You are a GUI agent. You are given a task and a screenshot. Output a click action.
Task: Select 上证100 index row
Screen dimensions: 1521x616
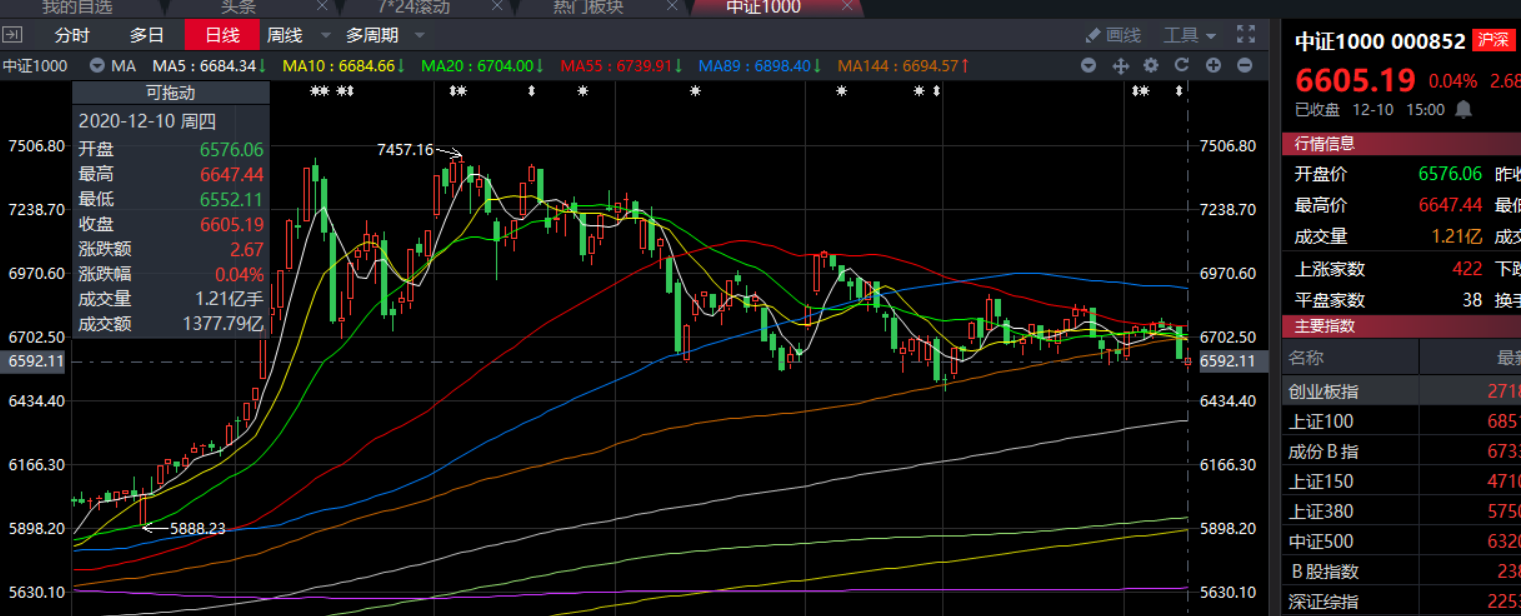point(1401,421)
